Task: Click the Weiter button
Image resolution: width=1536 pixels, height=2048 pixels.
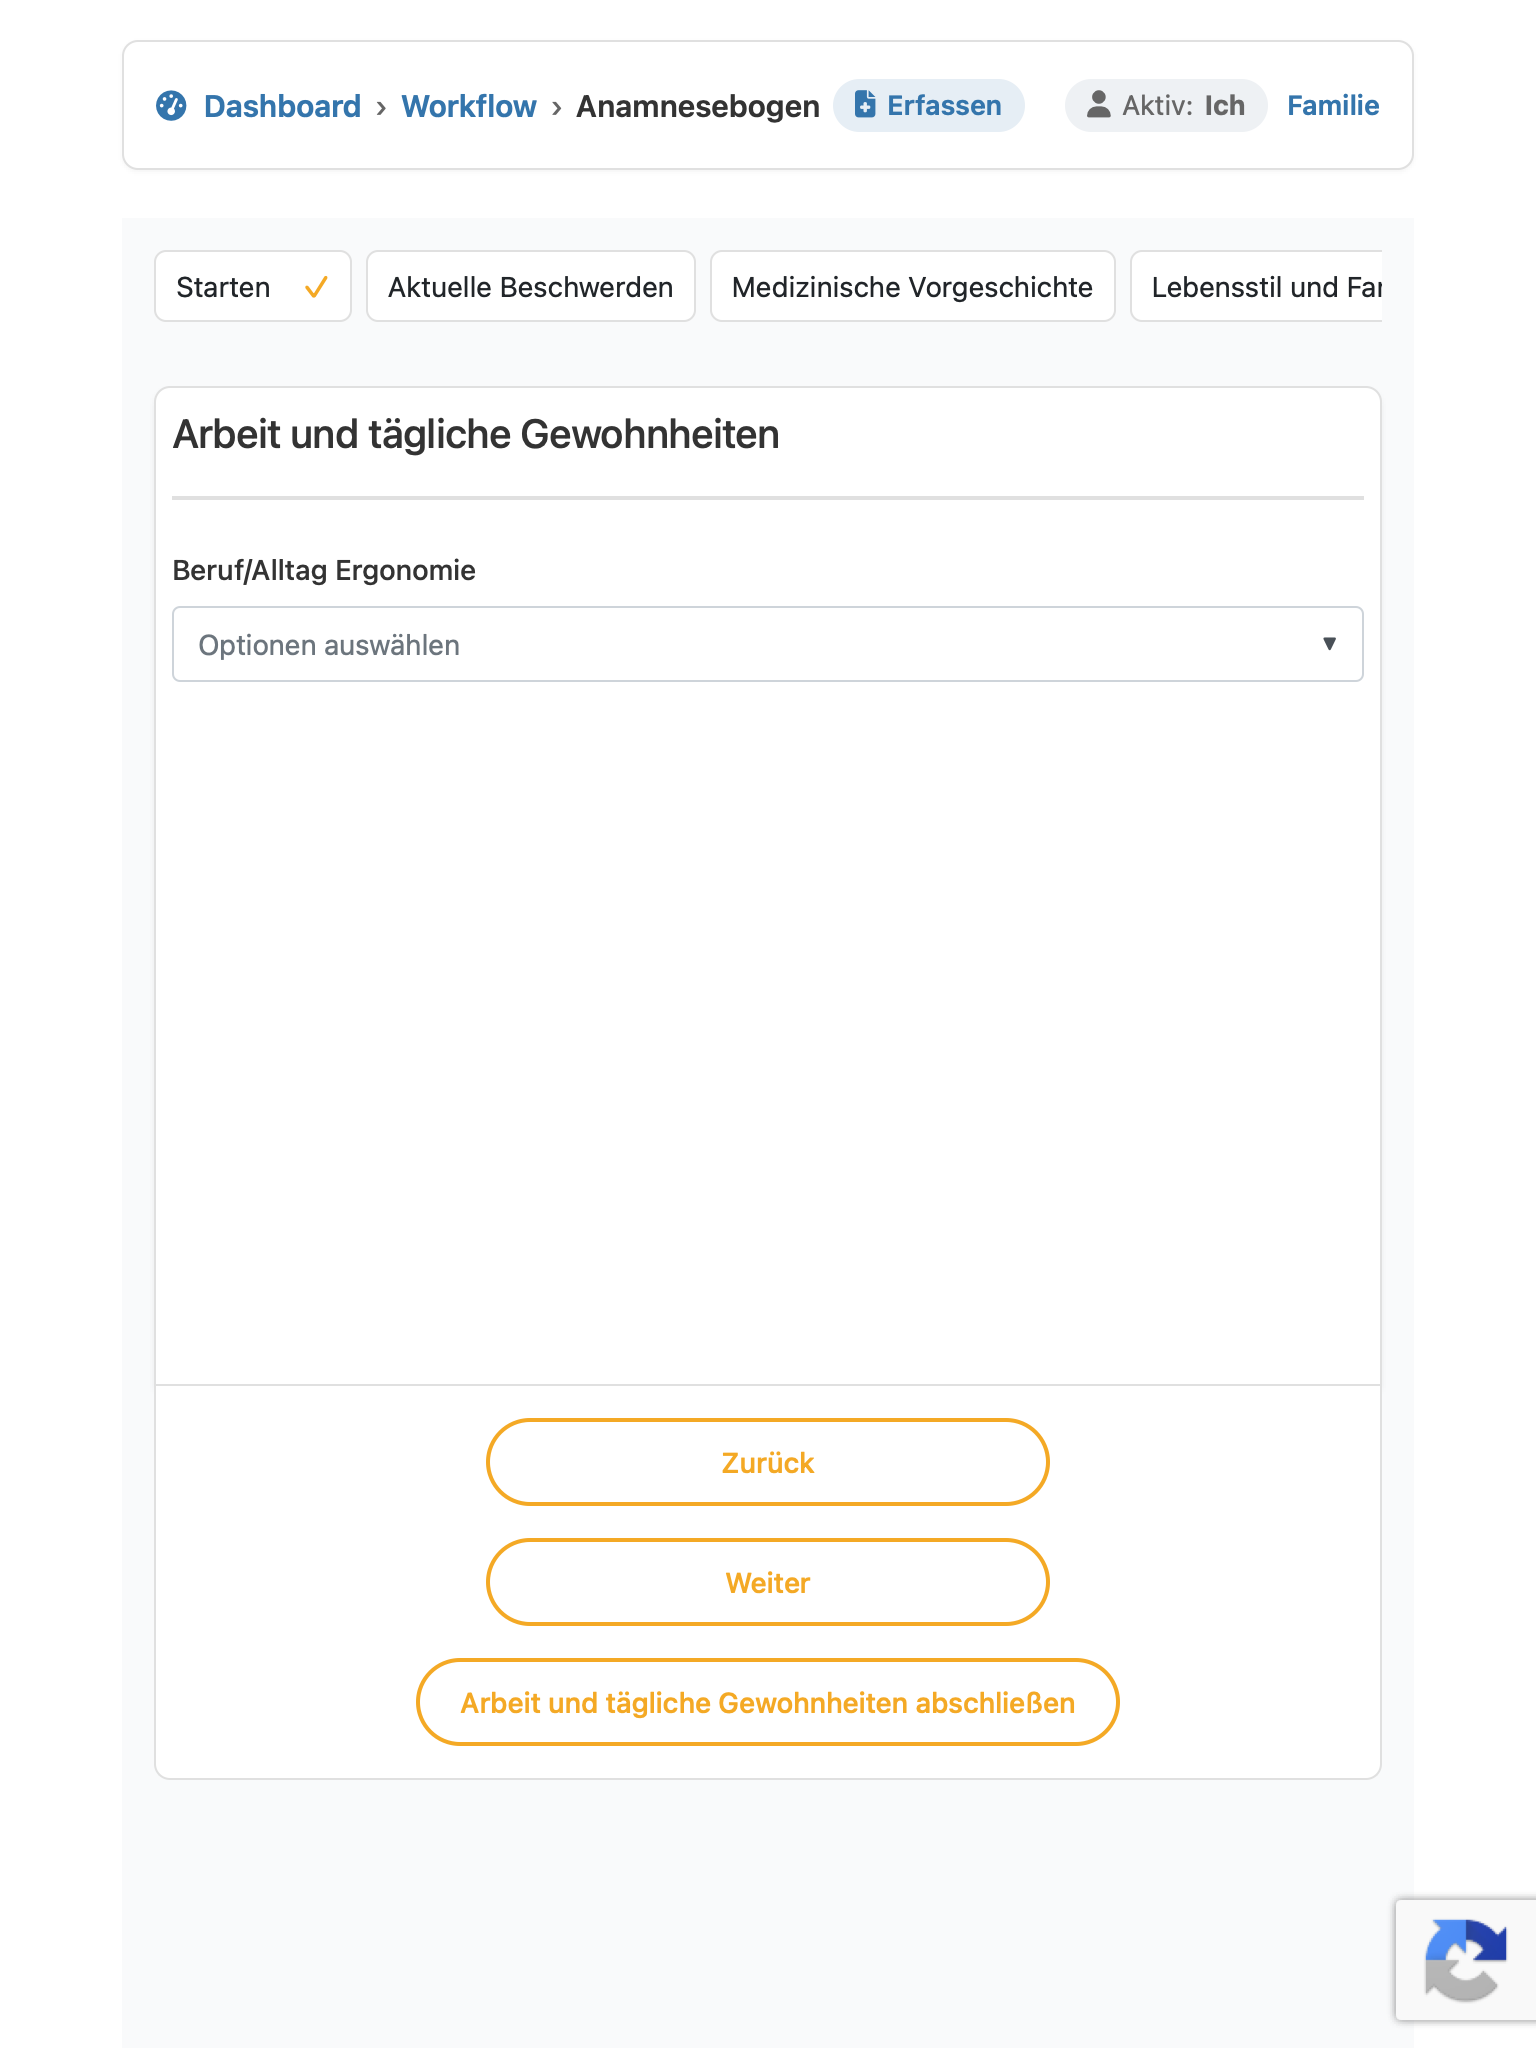Action: [767, 1582]
